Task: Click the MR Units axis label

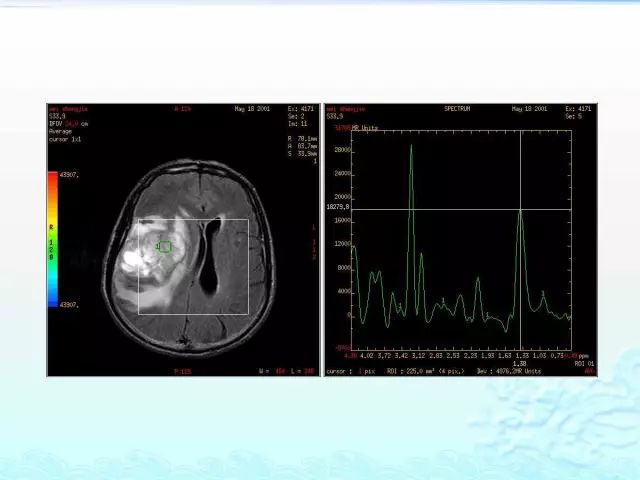Action: coord(365,128)
